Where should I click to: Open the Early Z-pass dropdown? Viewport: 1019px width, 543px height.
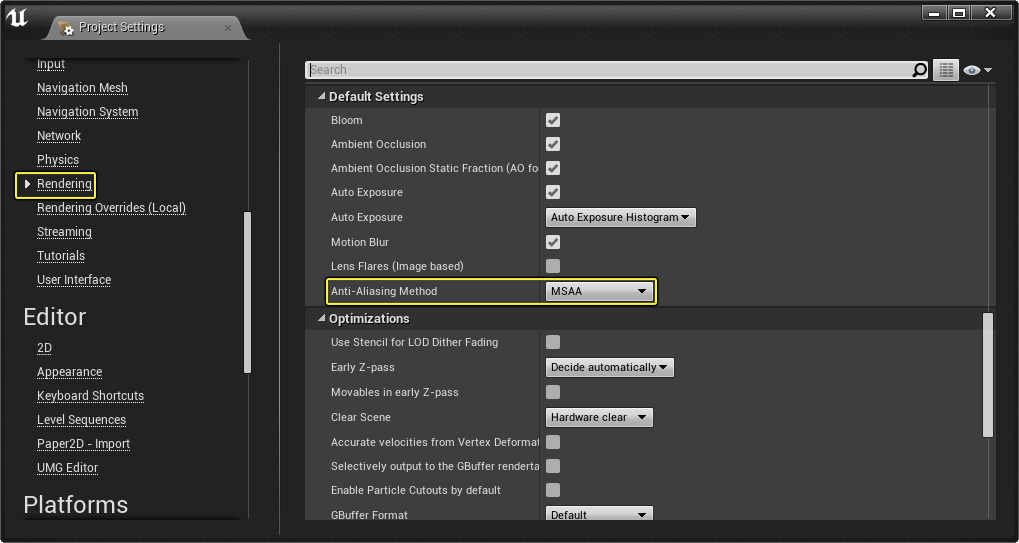[610, 367]
